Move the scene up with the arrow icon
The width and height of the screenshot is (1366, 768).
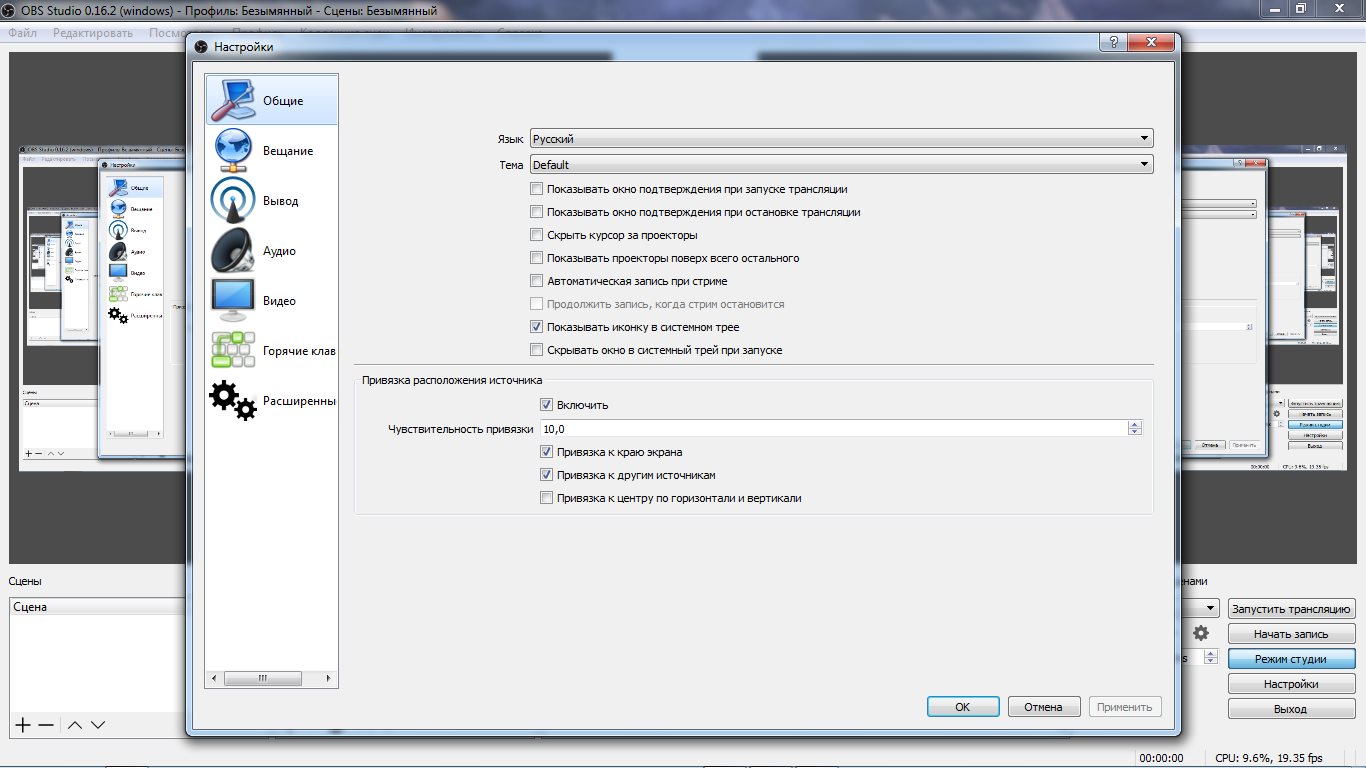75,725
